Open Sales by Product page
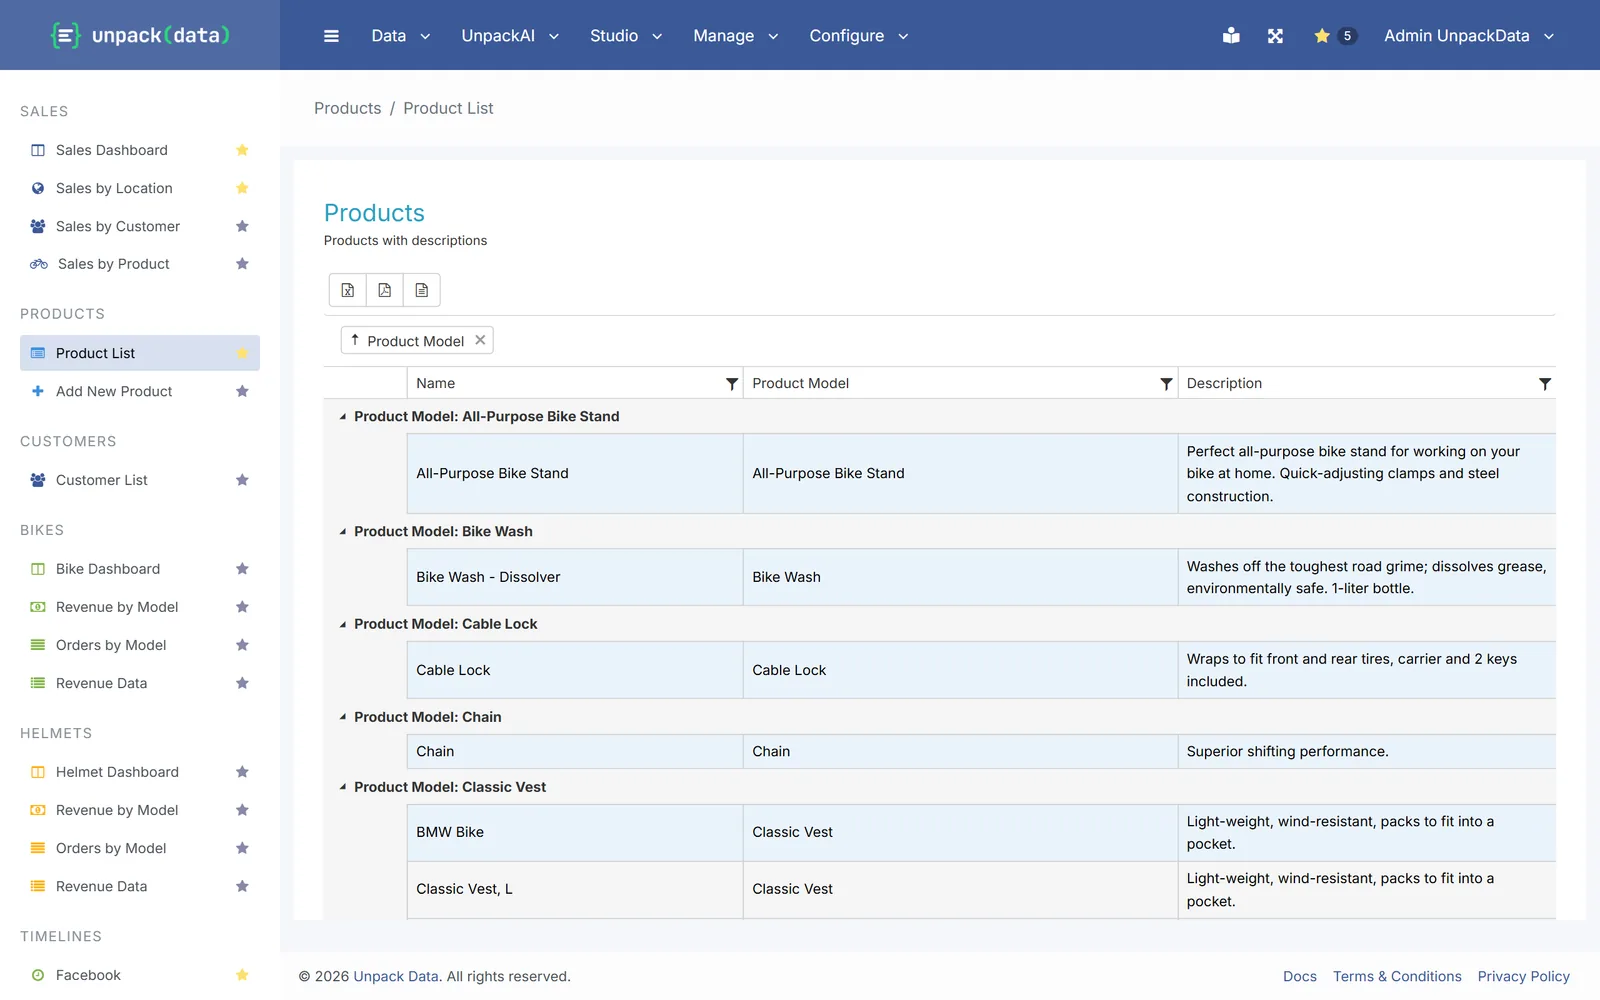Viewport: 1600px width, 1000px height. (114, 264)
